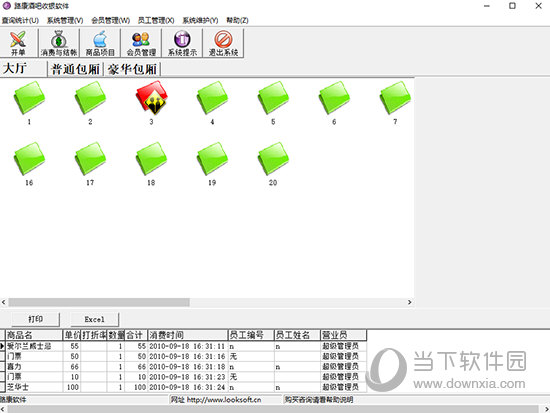
Task: Click the 数量 column header
Action: (x=116, y=335)
